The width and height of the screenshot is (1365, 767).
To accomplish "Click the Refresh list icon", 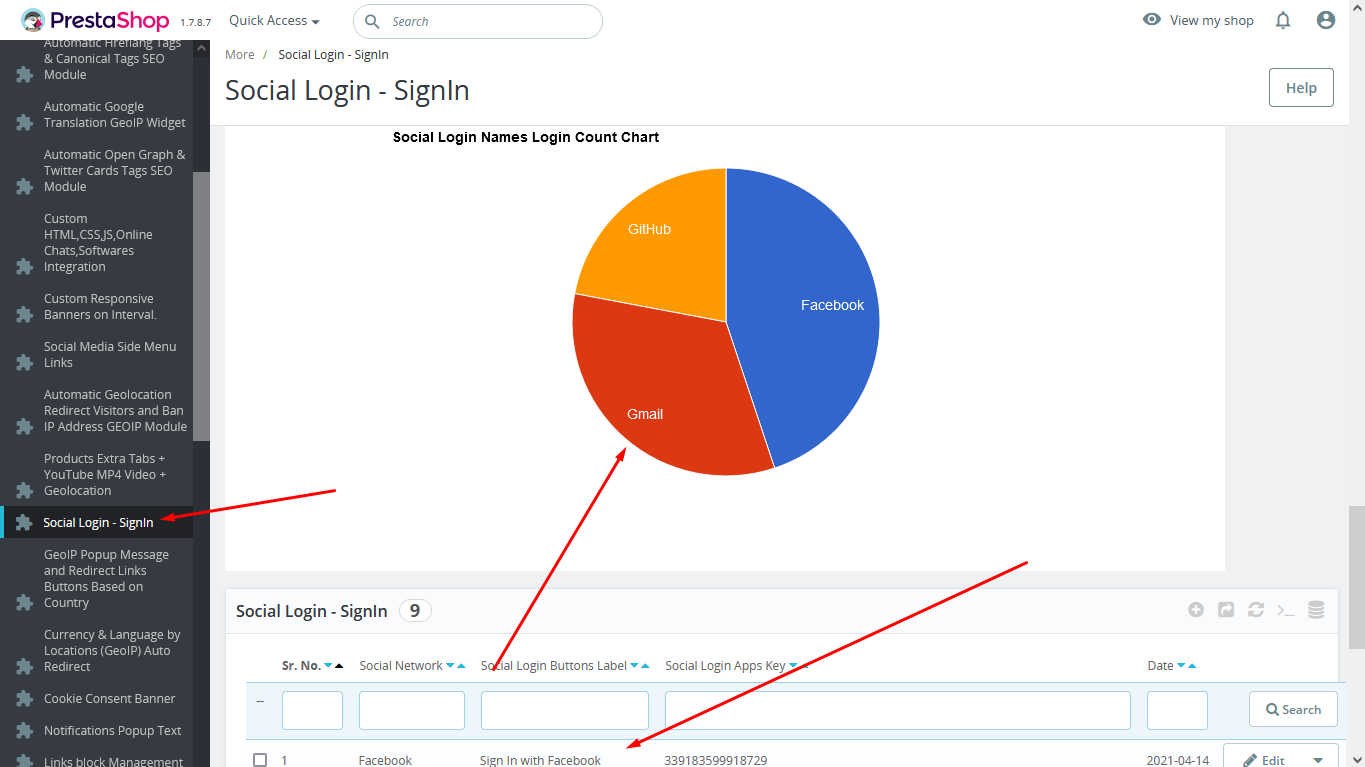I will (1256, 610).
